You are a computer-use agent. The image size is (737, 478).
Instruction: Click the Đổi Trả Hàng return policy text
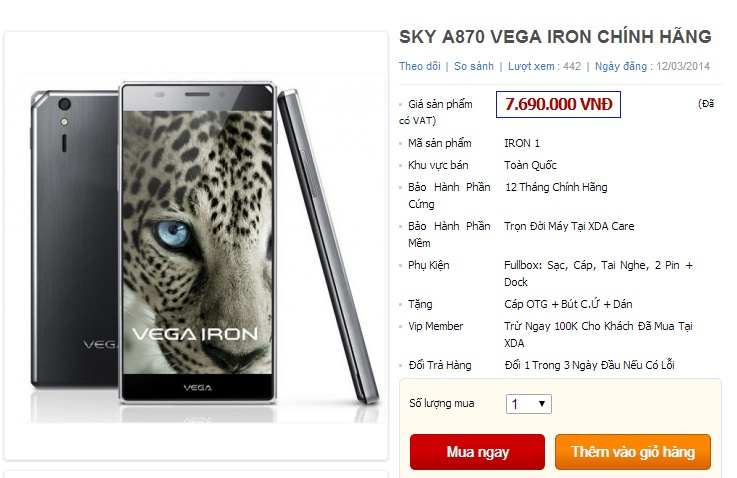click(x=588, y=365)
